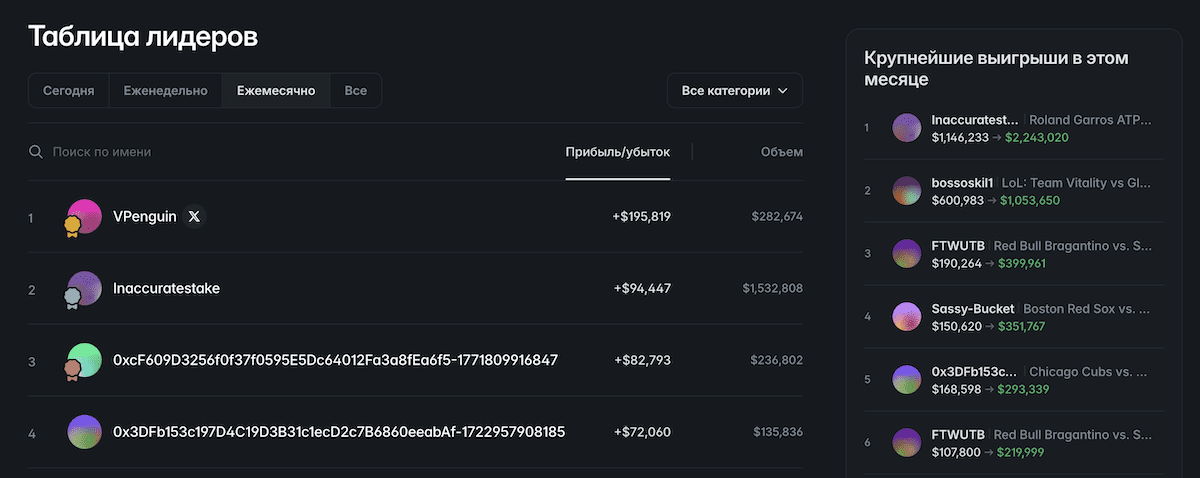Open FTWUTB profile with $219,999 win
The height and width of the screenshot is (478, 1200).
(958, 434)
